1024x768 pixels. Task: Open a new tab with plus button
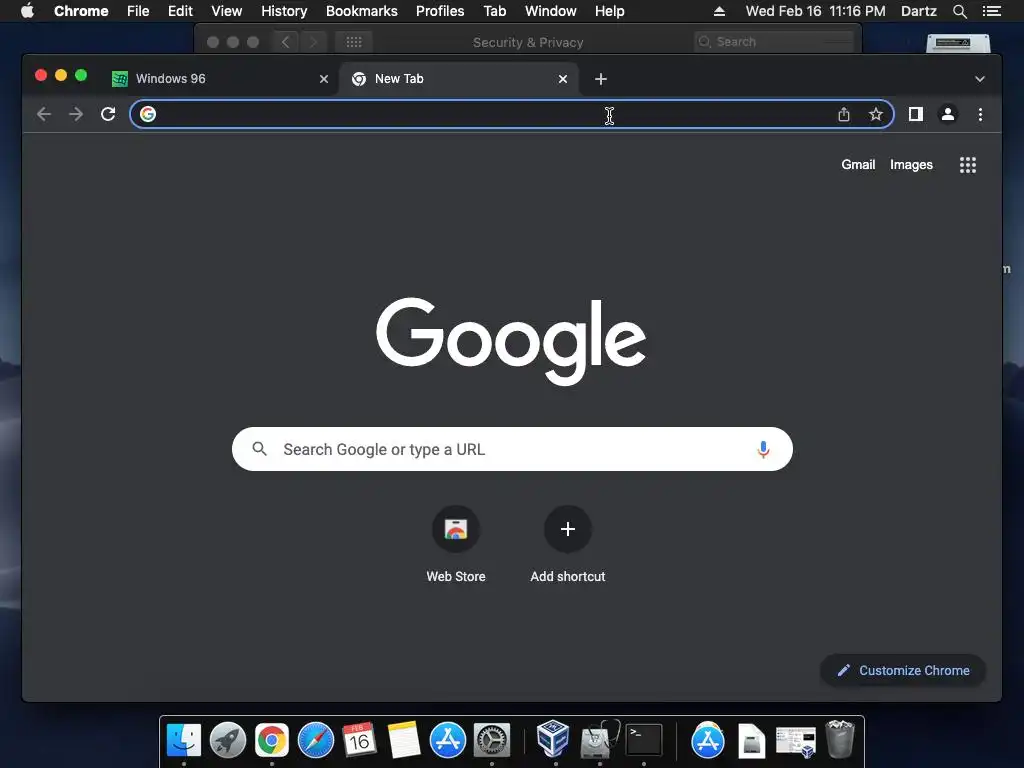click(x=601, y=79)
